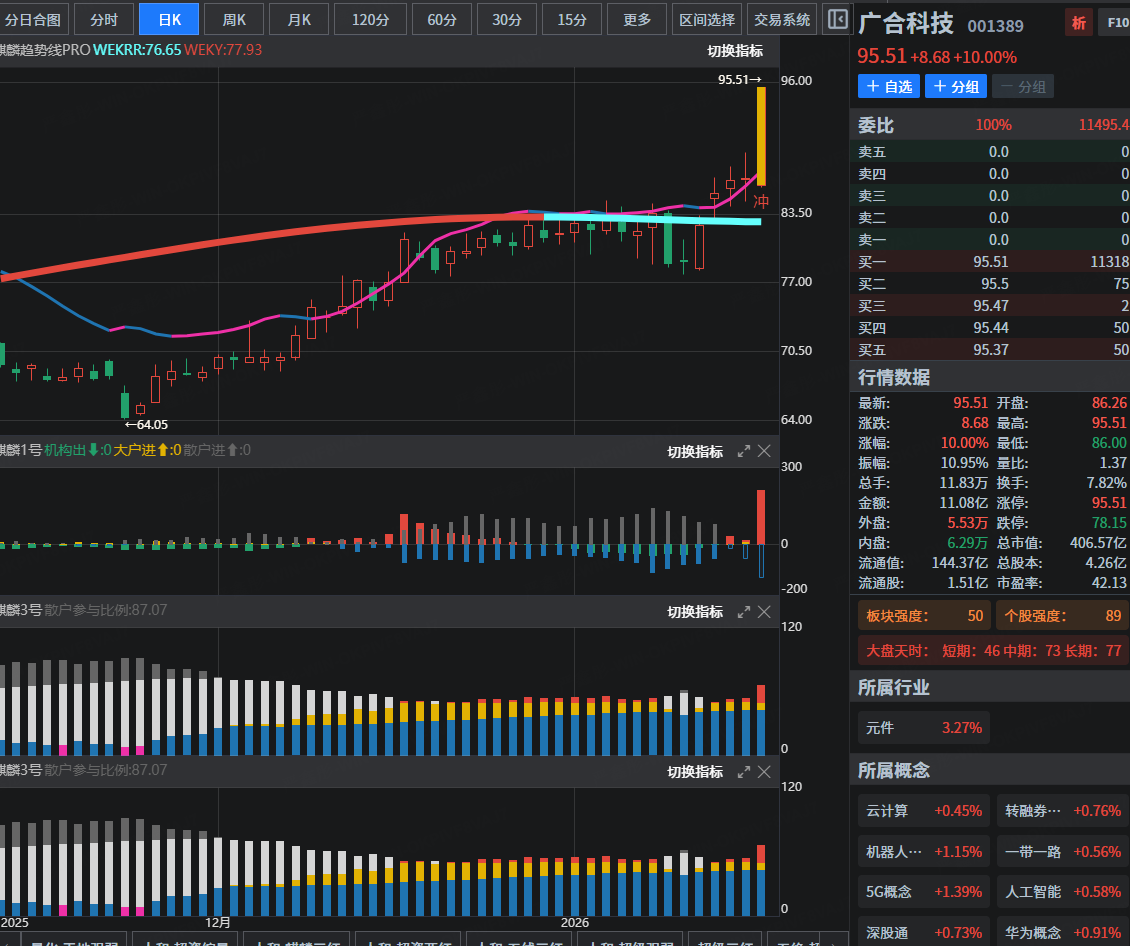The image size is (1130, 946).
Task: Open the 元件 industry sector entry
Action: coord(923,728)
